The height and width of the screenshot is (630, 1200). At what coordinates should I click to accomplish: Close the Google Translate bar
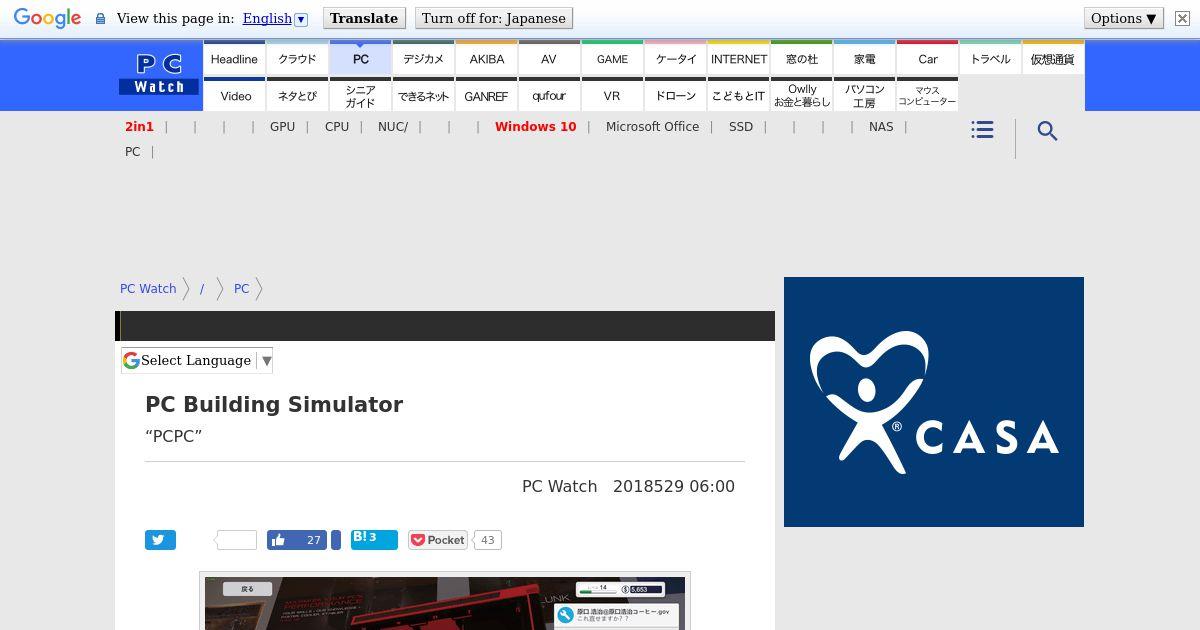pos(1182,18)
